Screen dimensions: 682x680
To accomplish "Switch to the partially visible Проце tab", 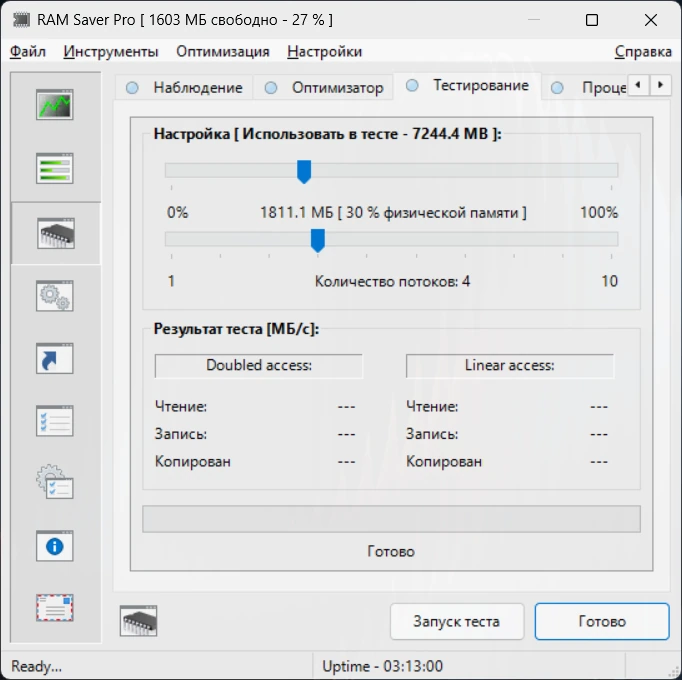I will point(586,87).
